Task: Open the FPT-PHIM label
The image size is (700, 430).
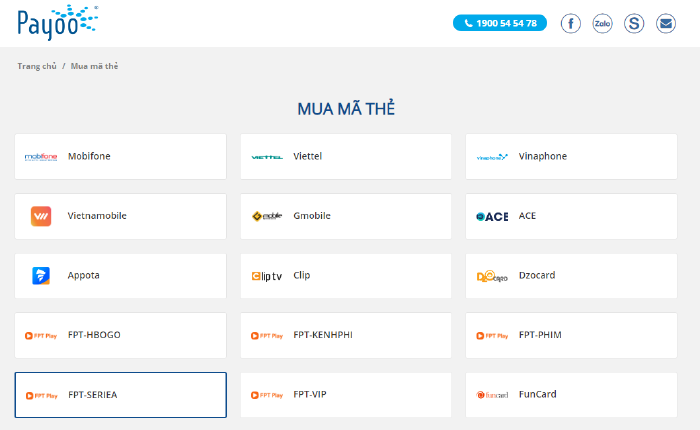Action: (540, 335)
